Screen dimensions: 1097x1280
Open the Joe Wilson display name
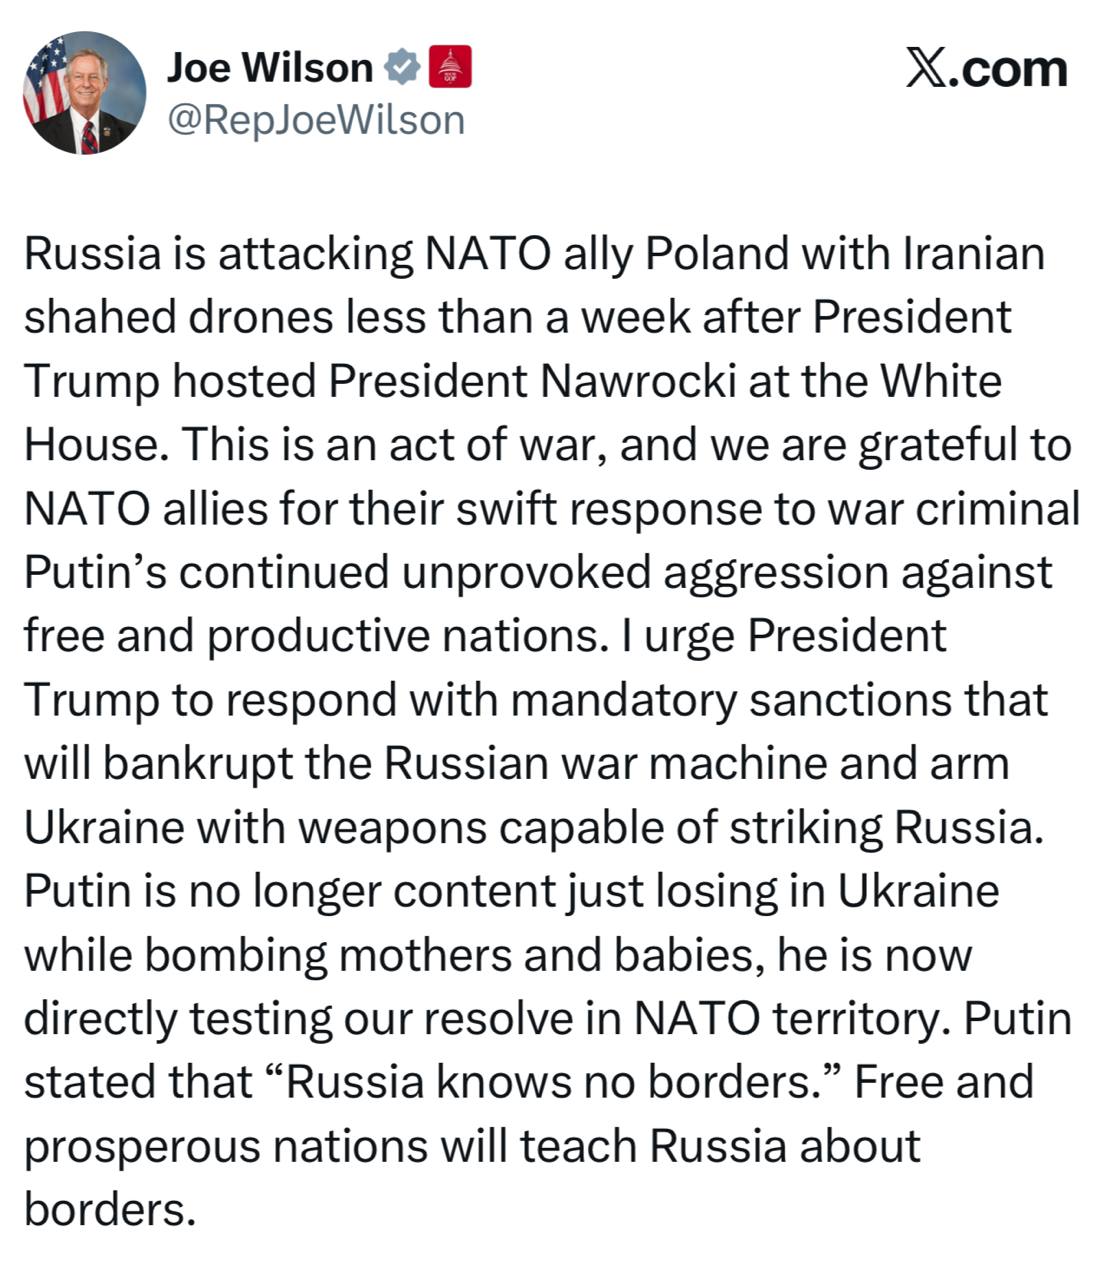coord(269,67)
